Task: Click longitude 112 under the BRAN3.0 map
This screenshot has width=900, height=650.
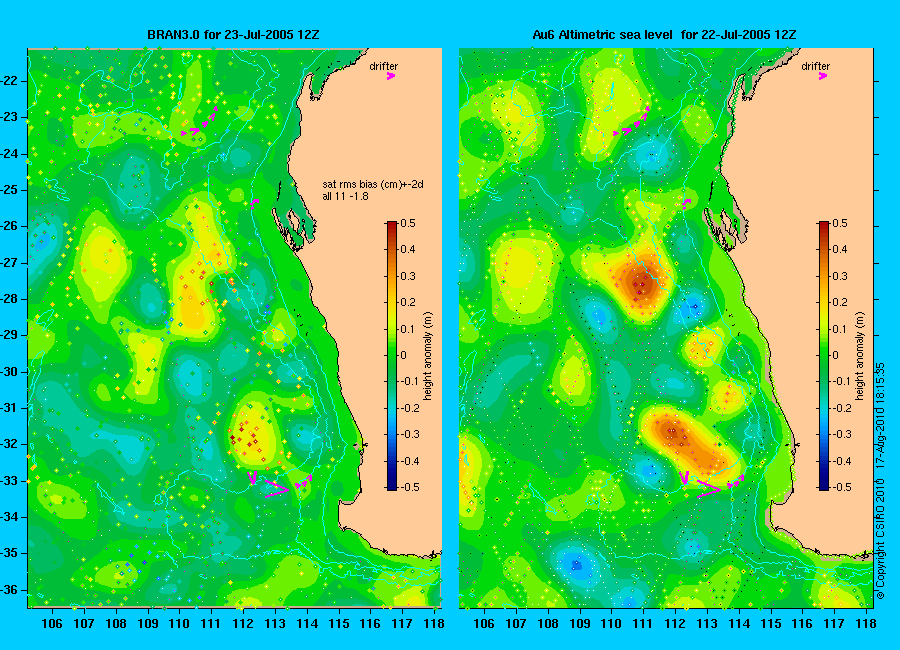Action: 243,624
